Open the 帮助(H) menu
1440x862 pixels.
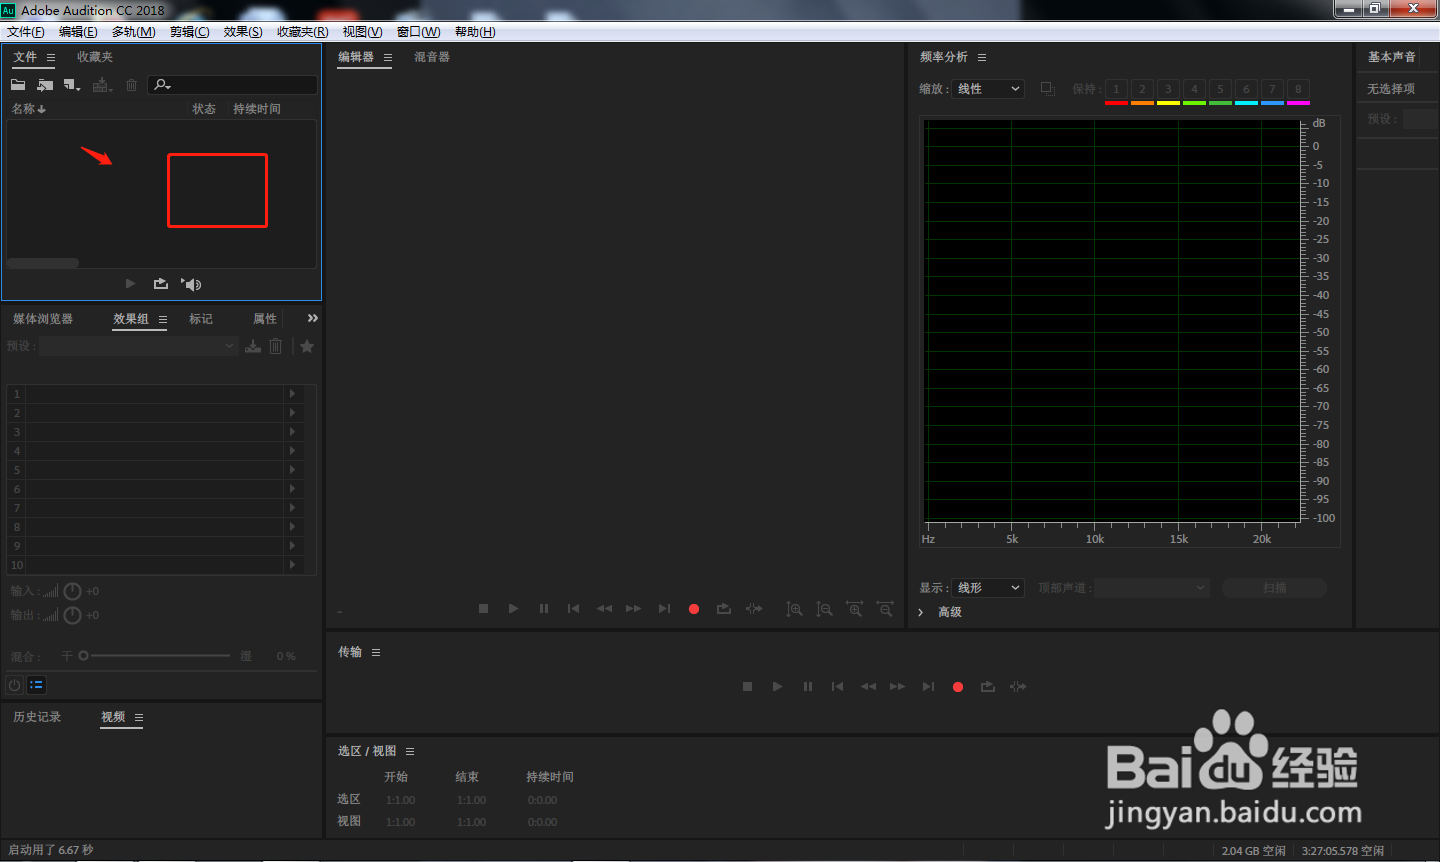point(475,32)
